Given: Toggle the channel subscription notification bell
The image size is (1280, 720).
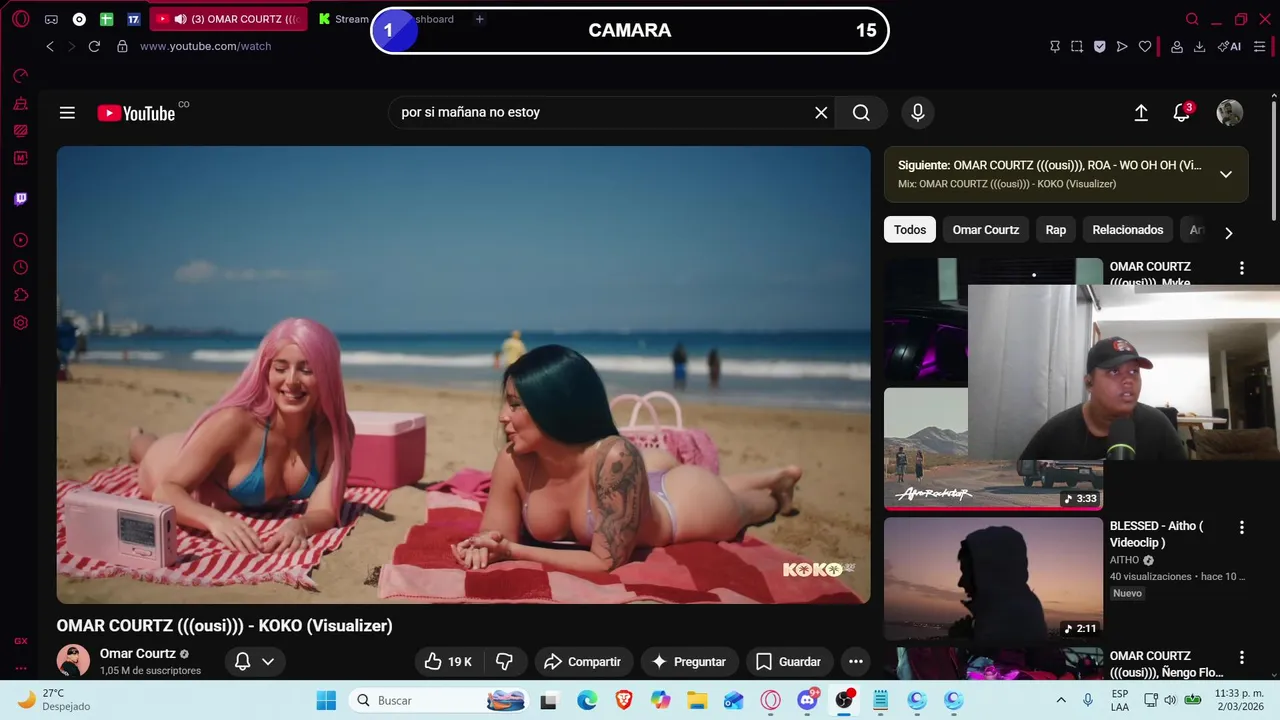Looking at the screenshot, I should 254,662.
